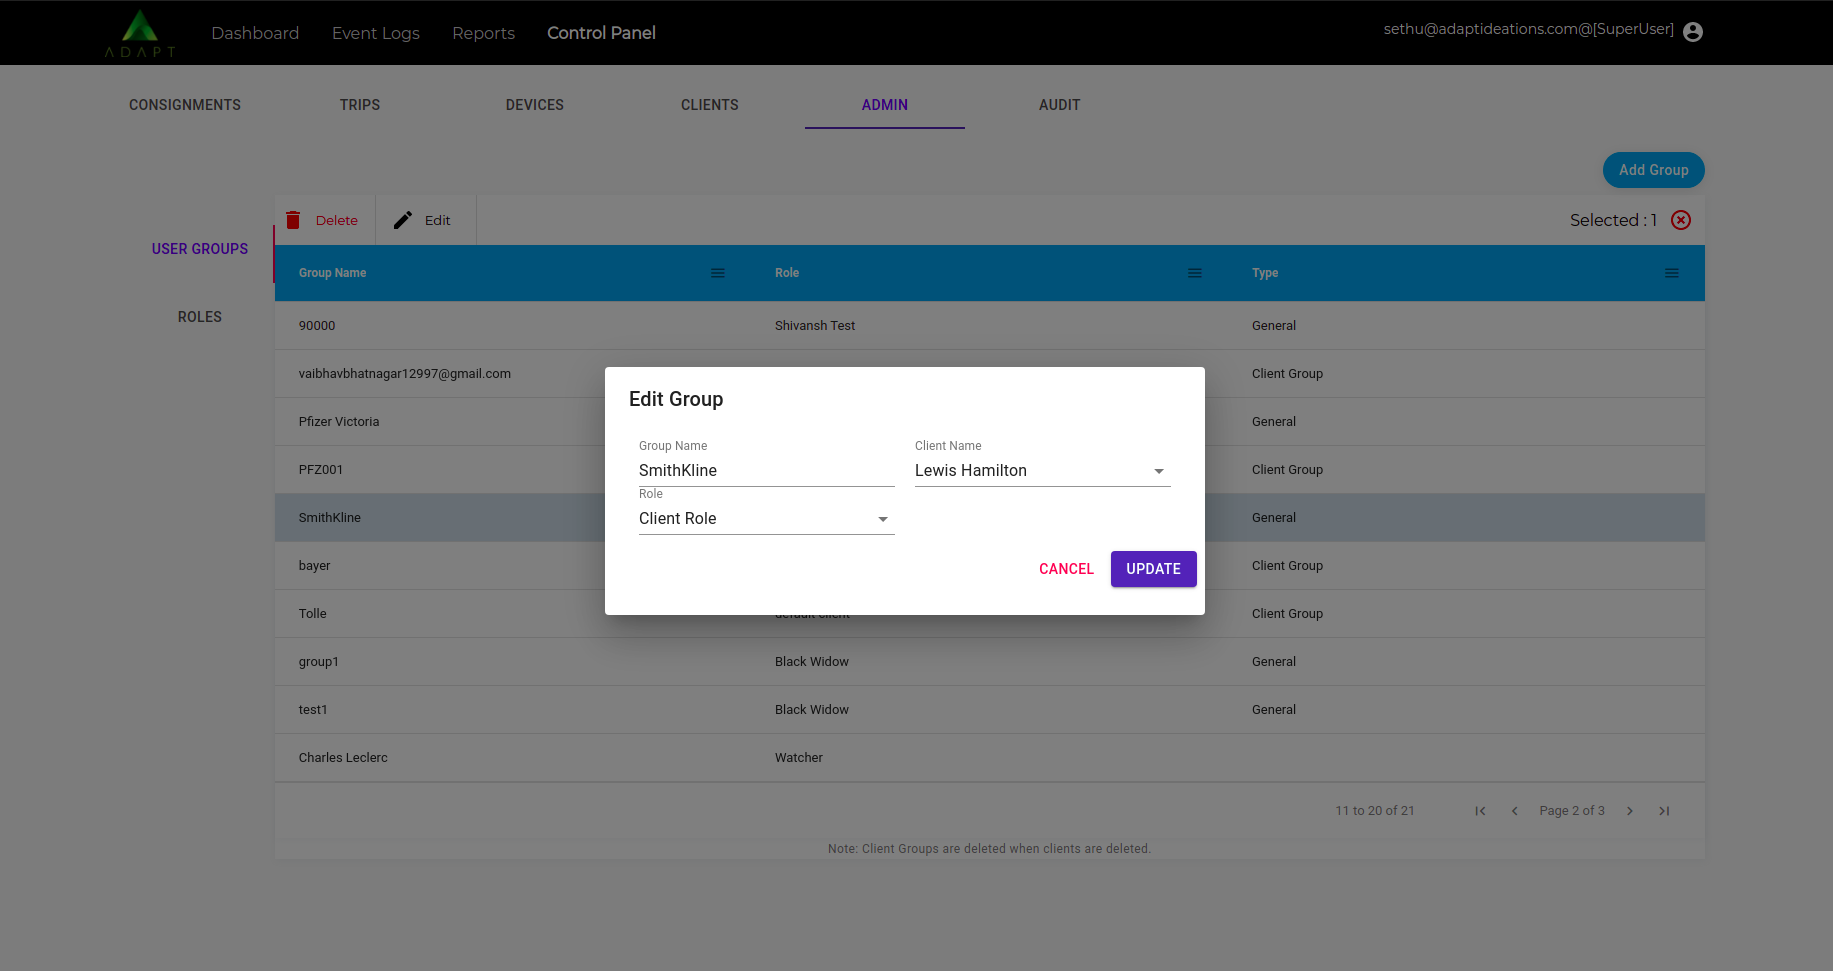Viewport: 1833px width, 971px height.
Task: Expand the Role dropdown arrow
Action: (883, 519)
